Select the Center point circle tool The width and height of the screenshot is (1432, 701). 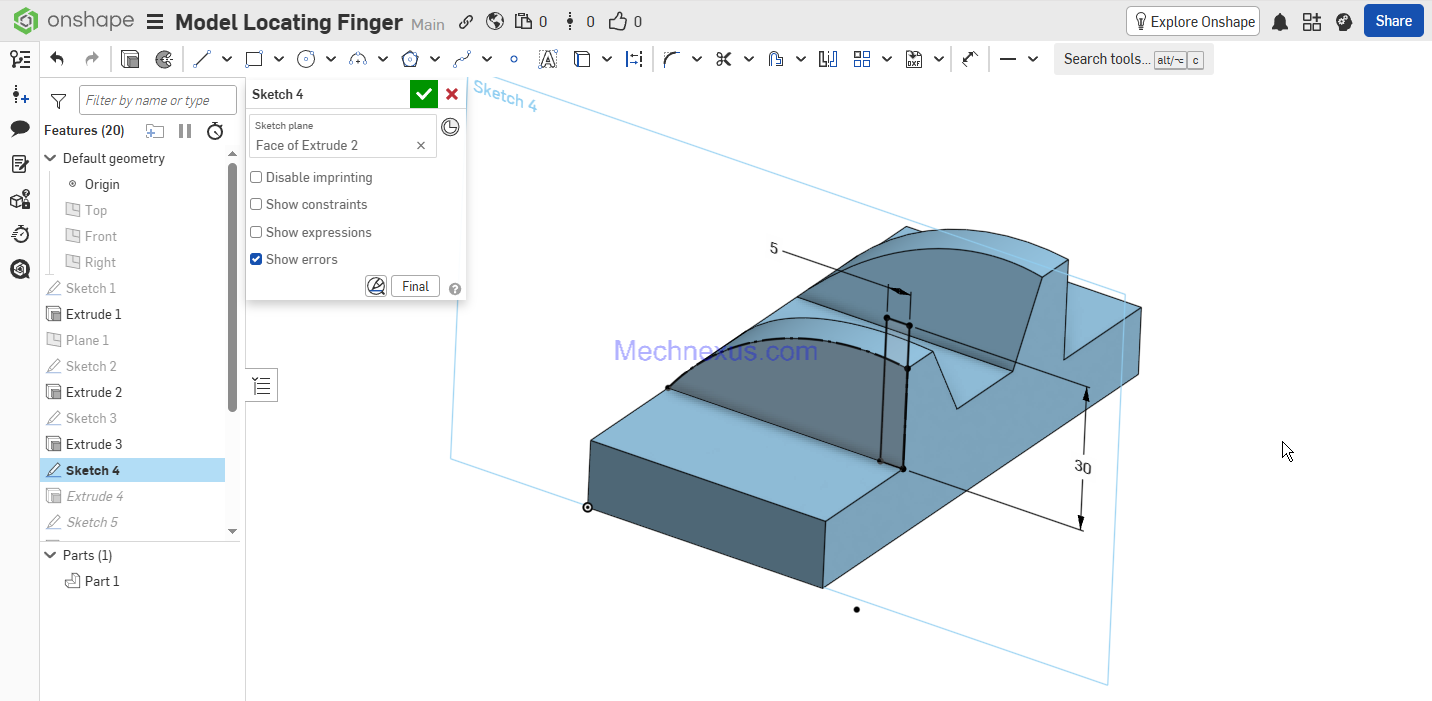coord(306,59)
